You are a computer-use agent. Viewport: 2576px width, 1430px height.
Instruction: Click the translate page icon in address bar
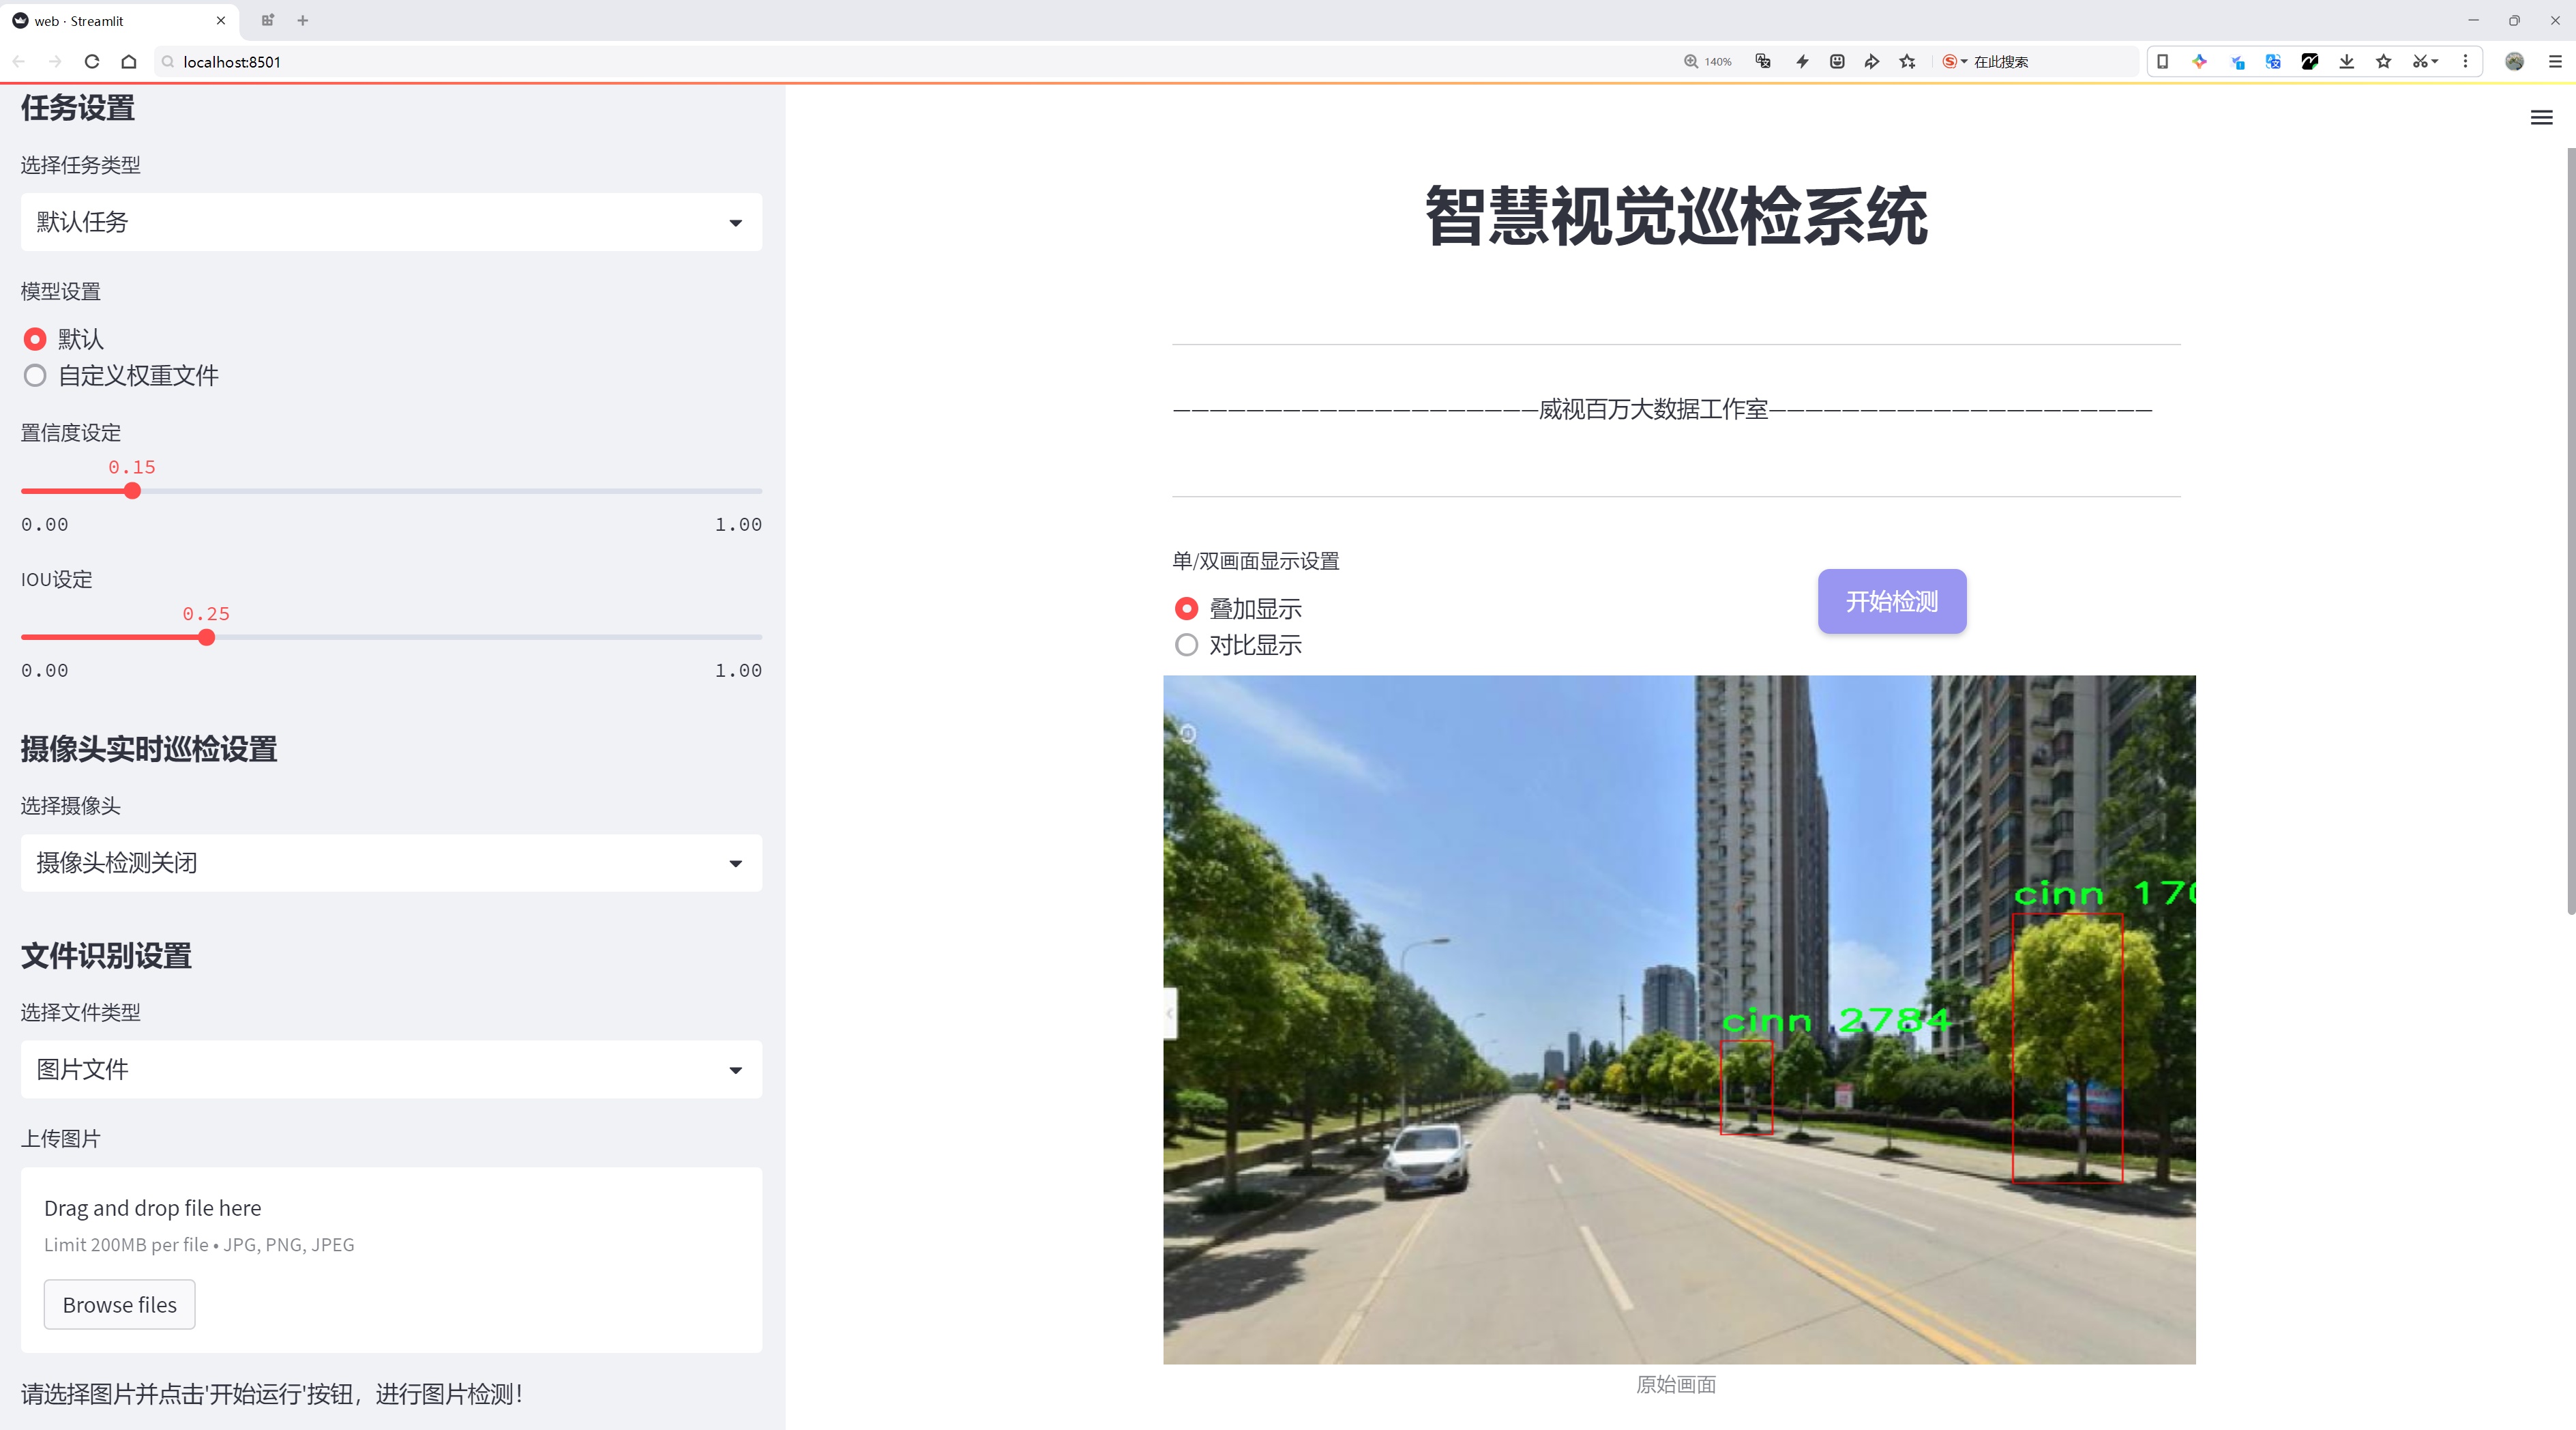point(1763,62)
